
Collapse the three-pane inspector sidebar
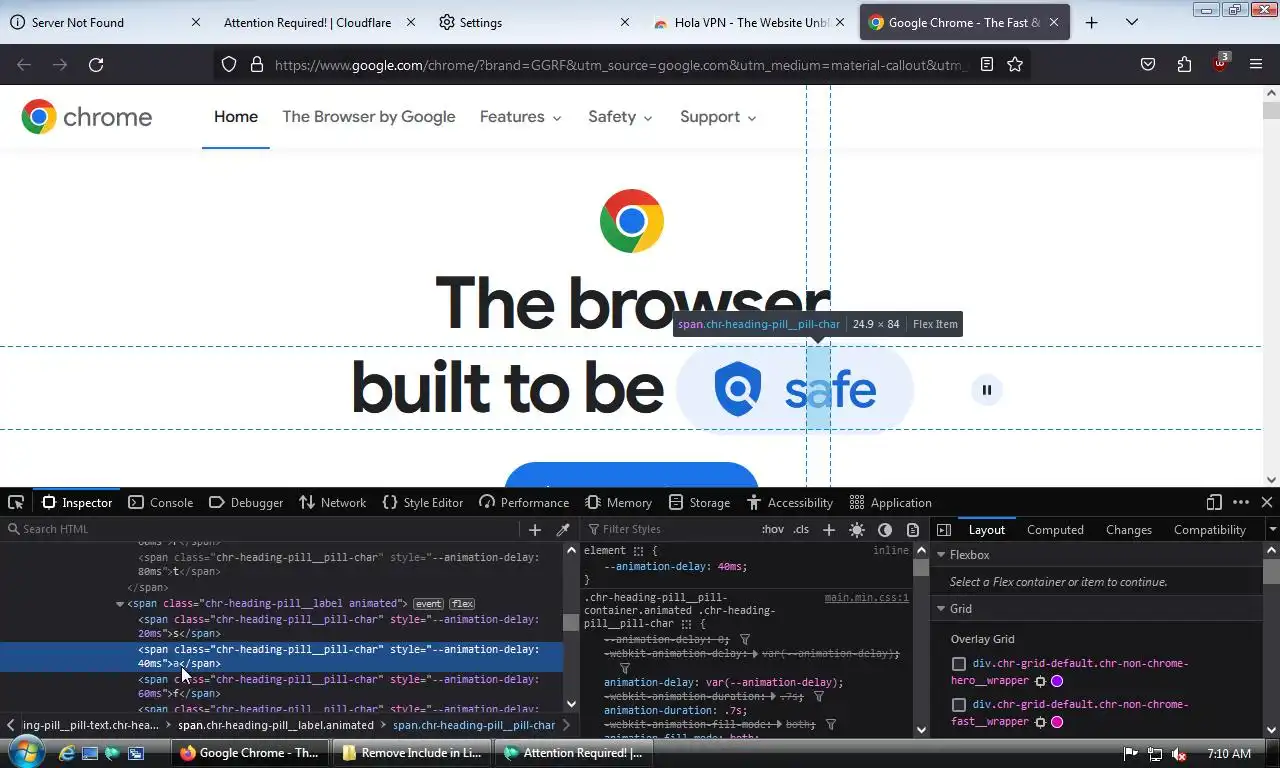944,530
